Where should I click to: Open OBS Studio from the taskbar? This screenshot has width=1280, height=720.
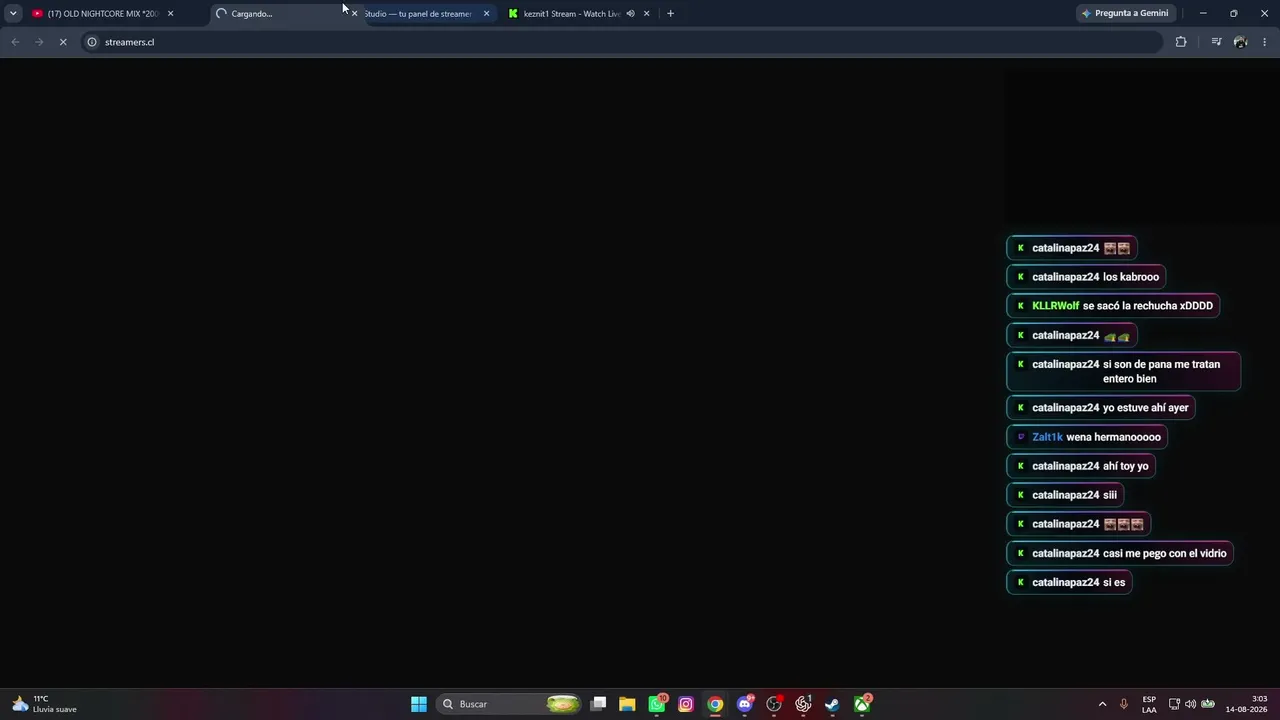(774, 704)
